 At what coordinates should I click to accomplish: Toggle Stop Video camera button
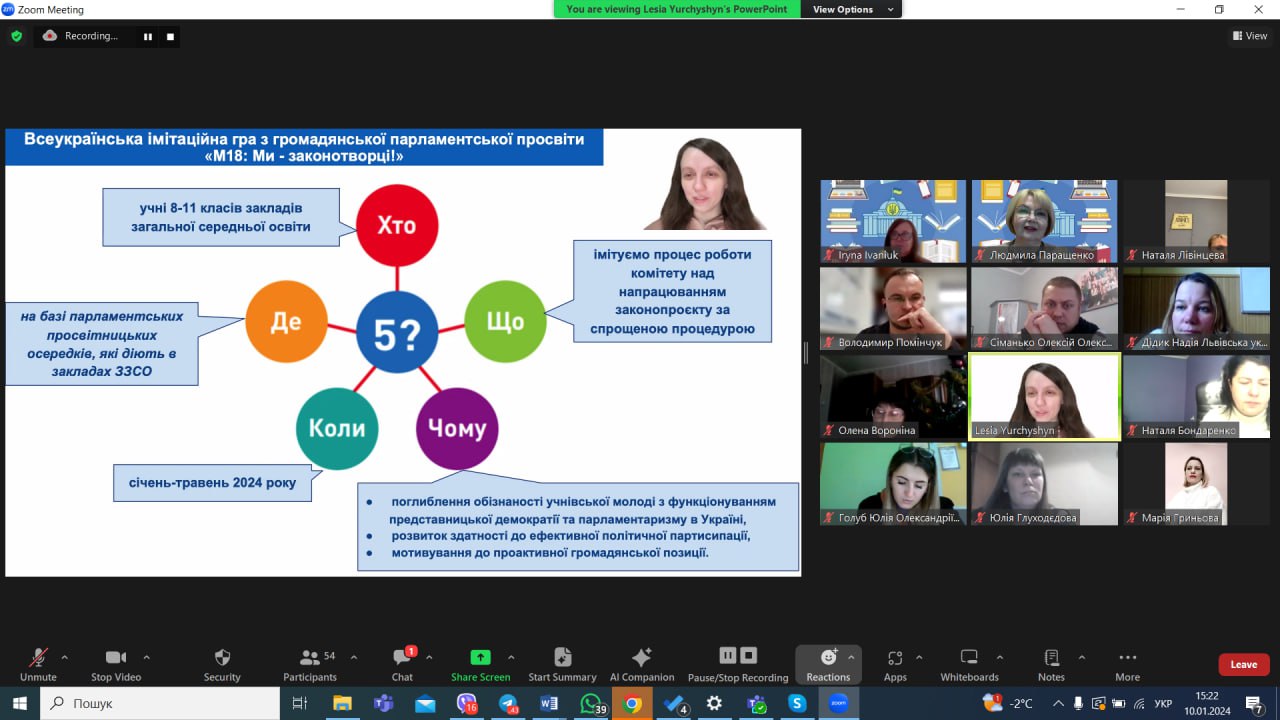coord(116,664)
